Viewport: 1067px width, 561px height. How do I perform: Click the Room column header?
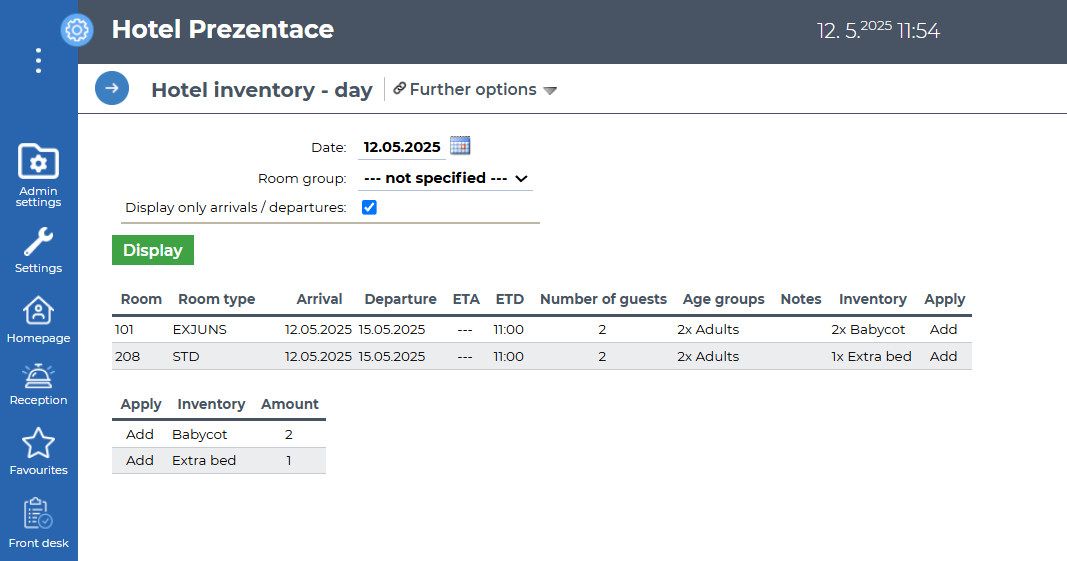point(141,299)
